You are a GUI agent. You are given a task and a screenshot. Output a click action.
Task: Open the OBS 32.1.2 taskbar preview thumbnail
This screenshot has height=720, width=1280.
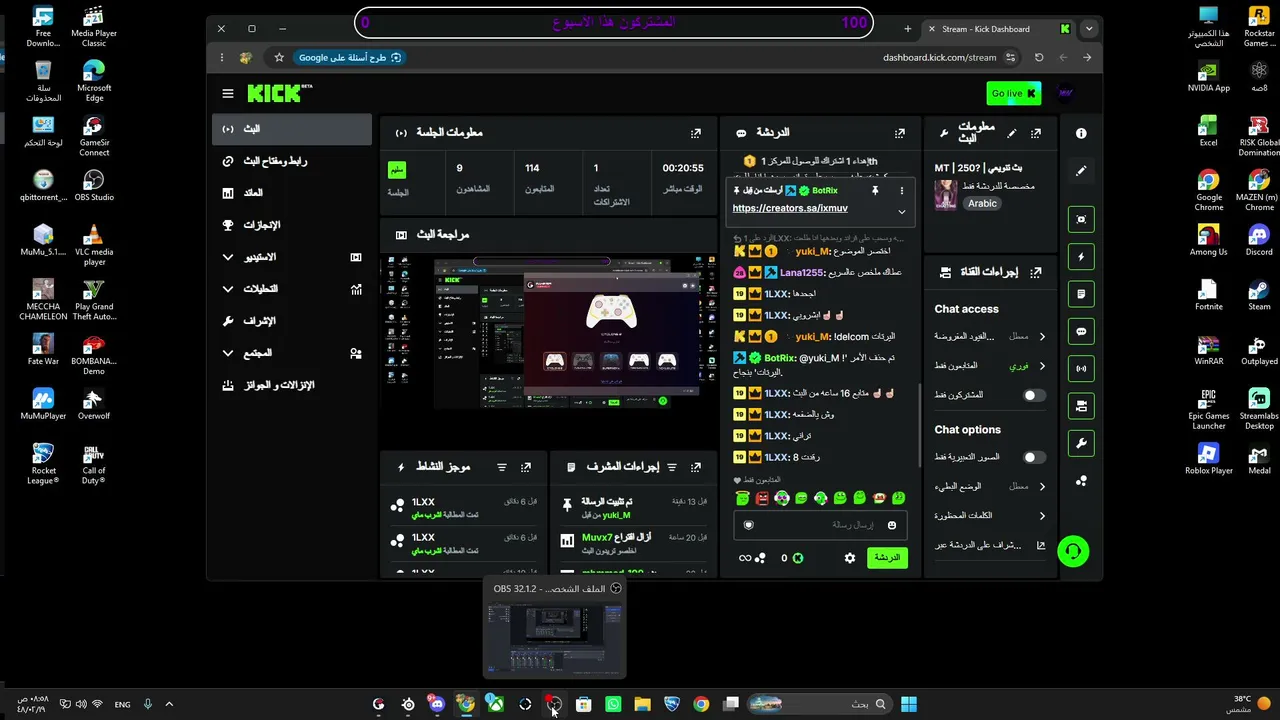[x=554, y=638]
